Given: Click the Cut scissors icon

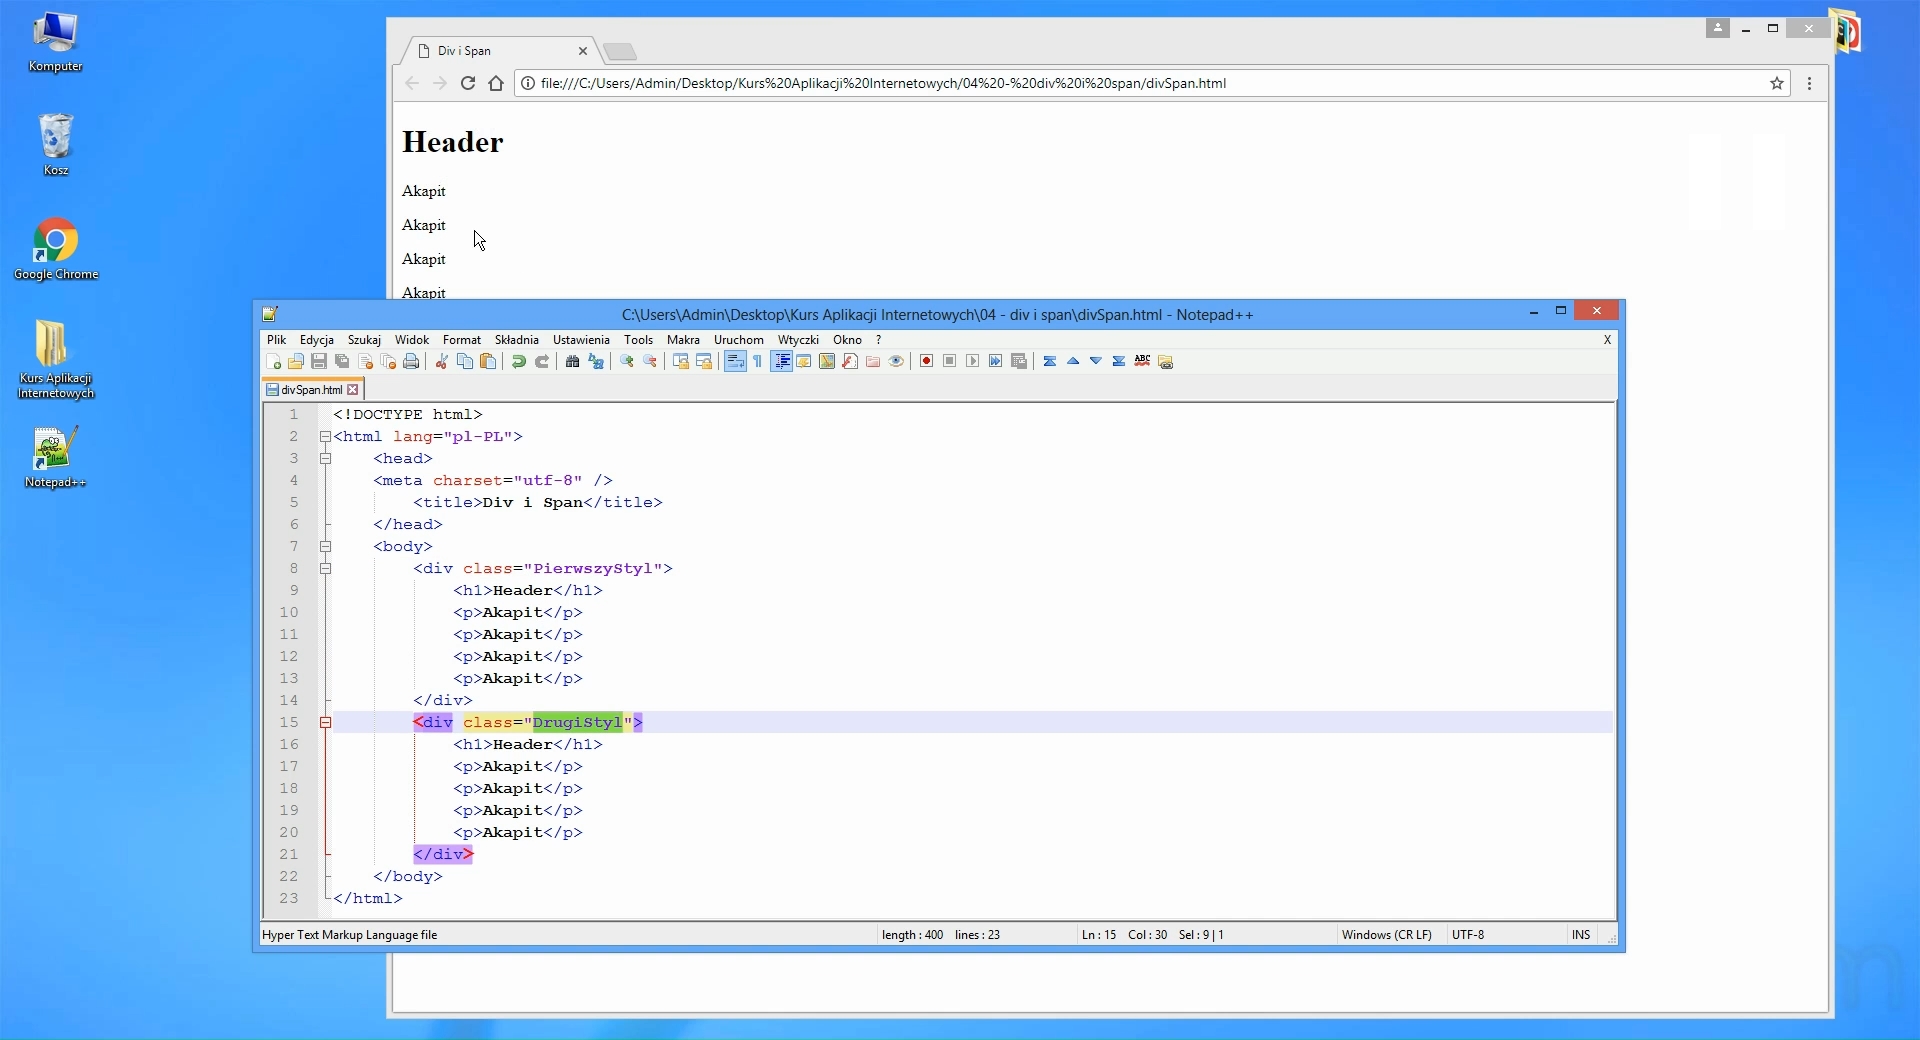Looking at the screenshot, I should coord(441,362).
